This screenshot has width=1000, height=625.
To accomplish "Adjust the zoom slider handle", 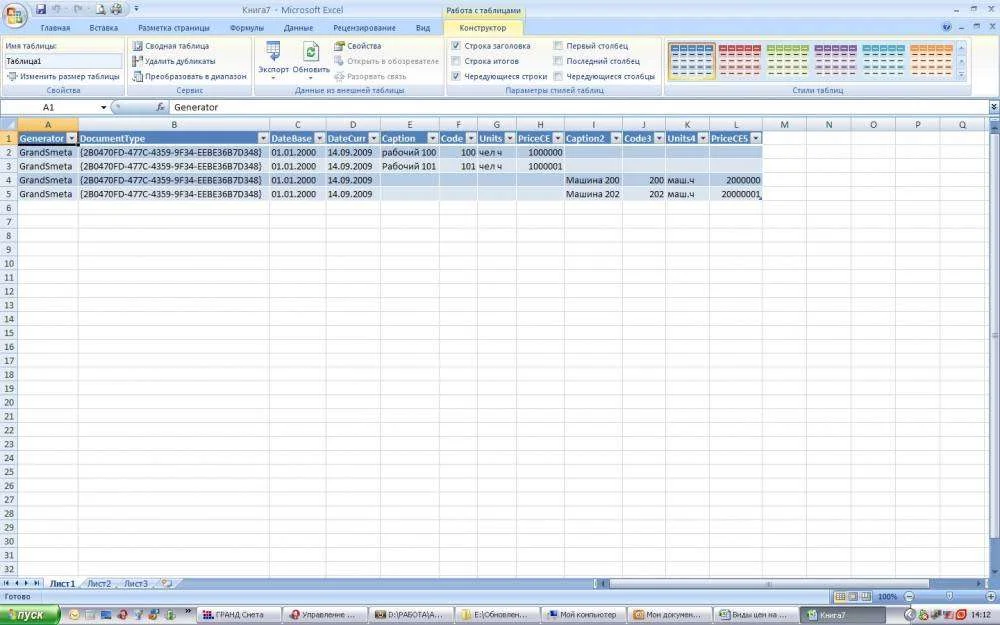I will [950, 597].
